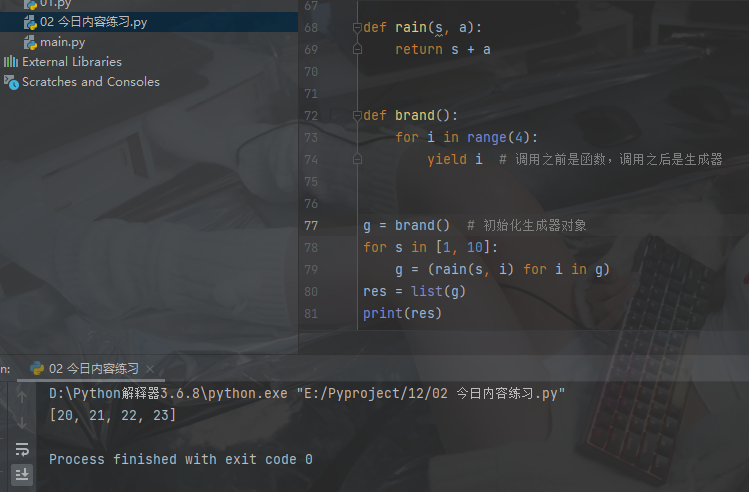749x492 pixels.
Task: Open Scratches and Consoles node
Action: [91, 82]
